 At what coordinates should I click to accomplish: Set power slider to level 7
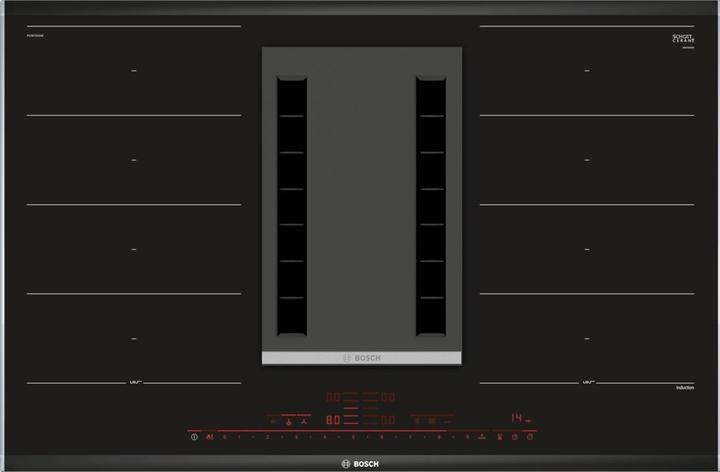(x=410, y=437)
